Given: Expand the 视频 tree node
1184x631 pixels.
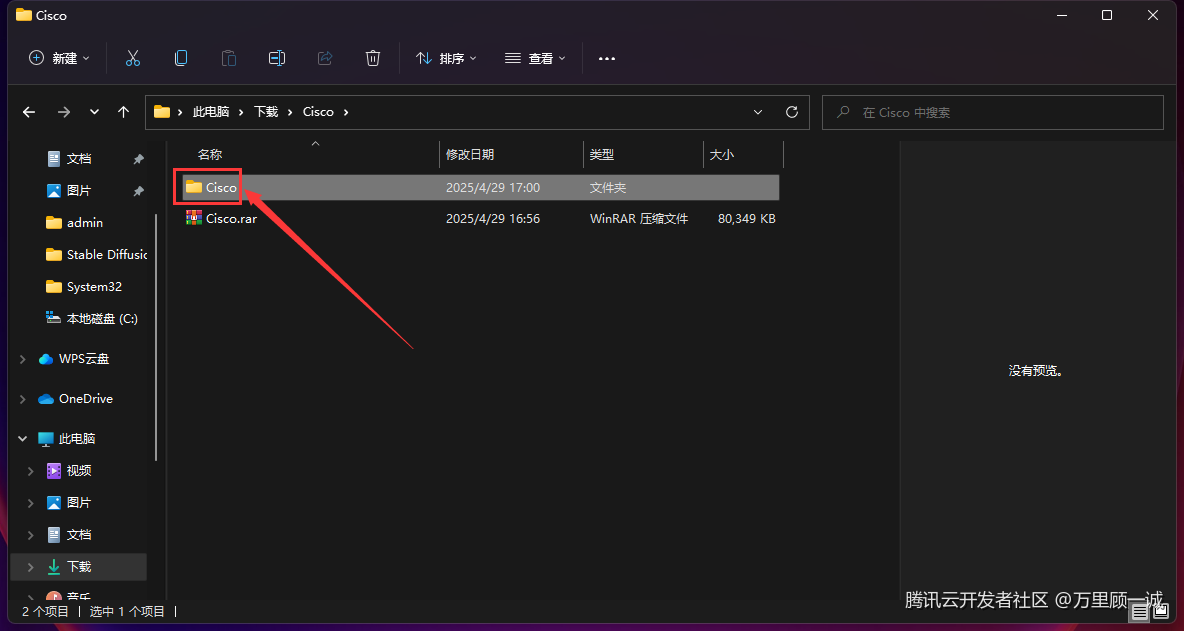Looking at the screenshot, I should click(30, 471).
